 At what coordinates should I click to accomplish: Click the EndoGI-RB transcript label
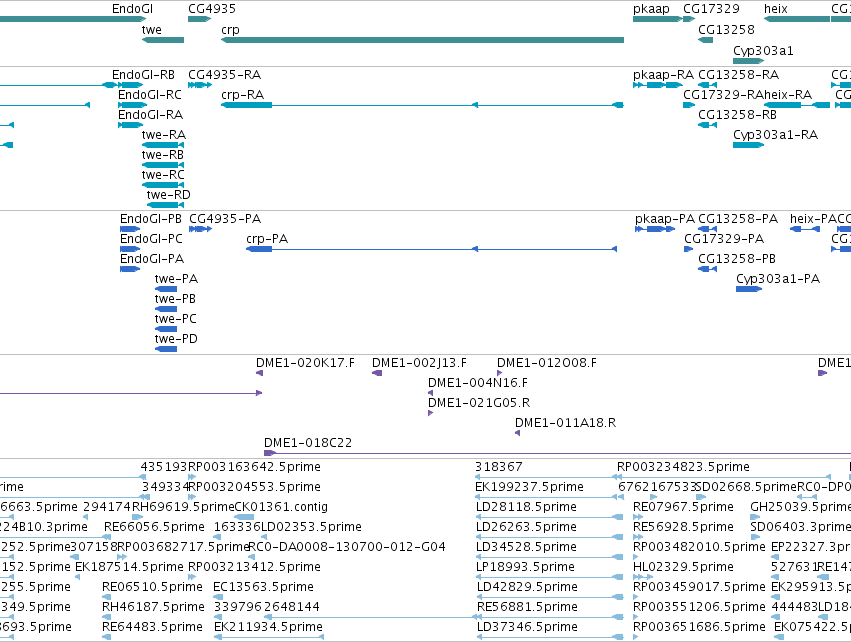143,74
